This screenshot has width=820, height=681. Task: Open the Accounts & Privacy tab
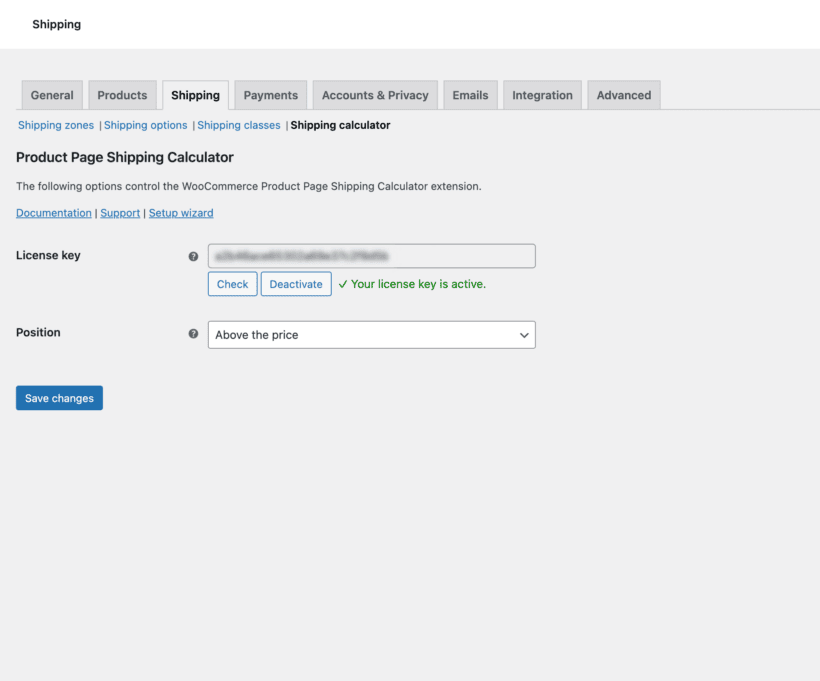click(374, 95)
